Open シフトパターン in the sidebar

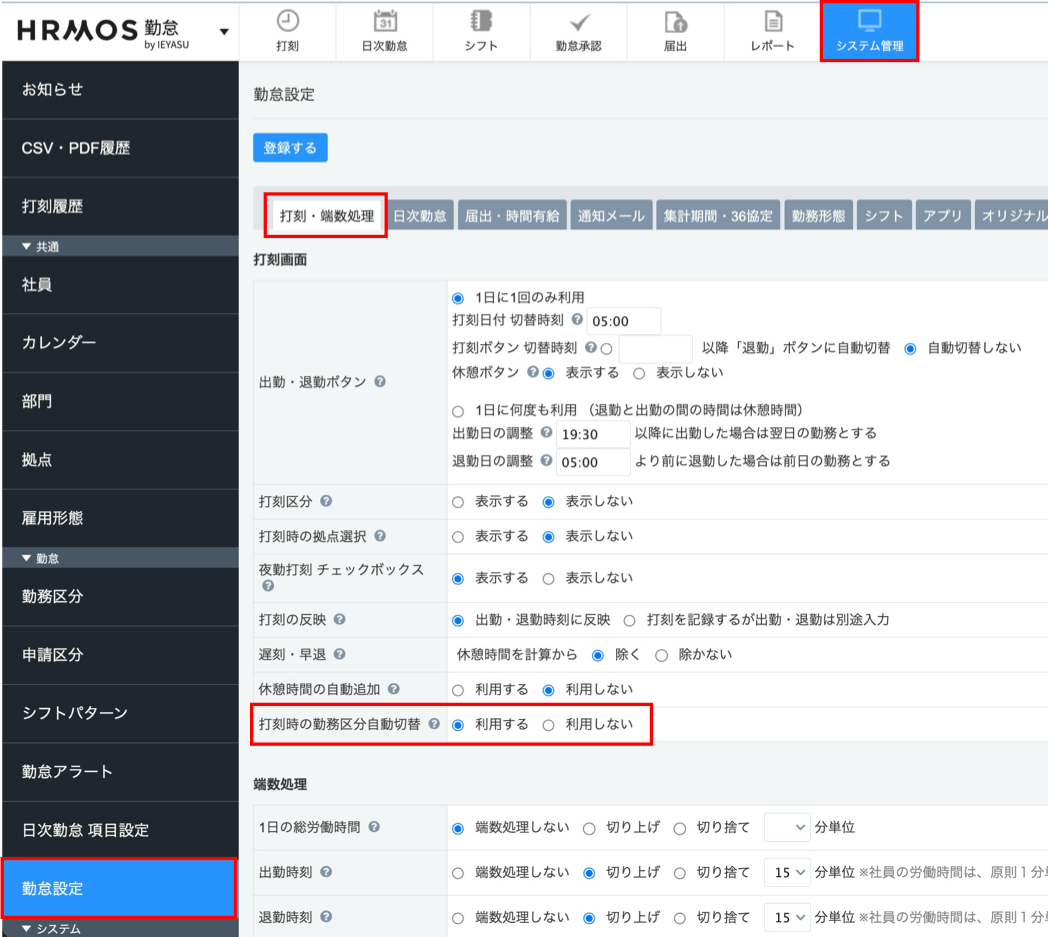pyautogui.click(x=75, y=713)
